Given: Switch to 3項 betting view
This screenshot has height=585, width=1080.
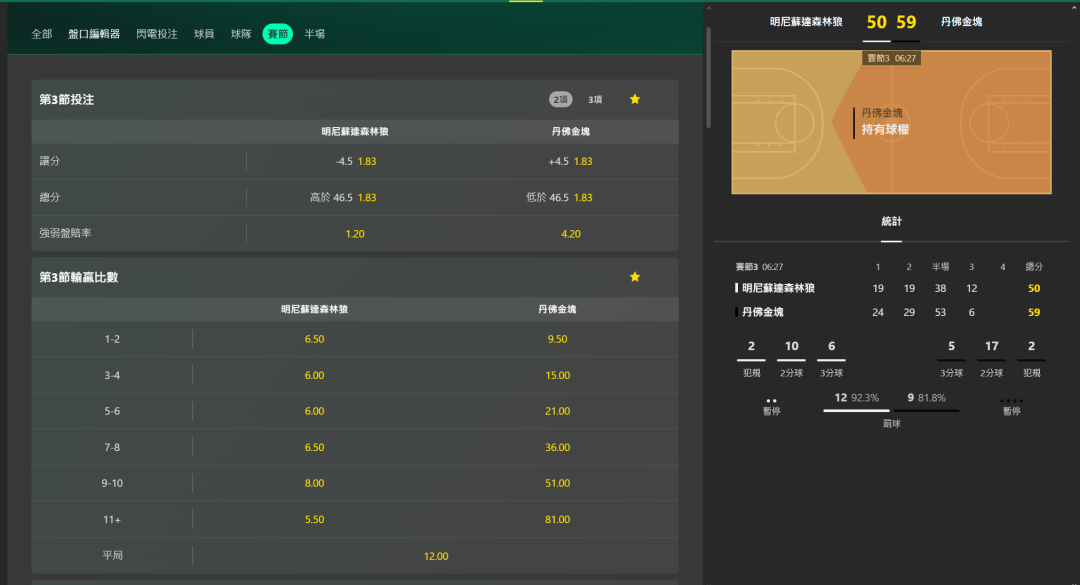Looking at the screenshot, I should click(595, 99).
